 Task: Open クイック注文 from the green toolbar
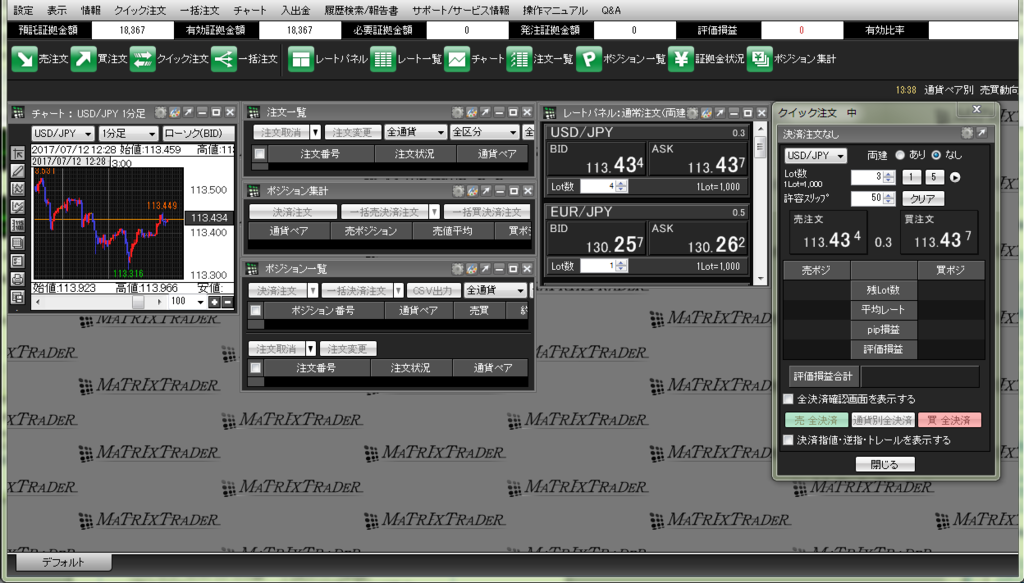tap(142, 59)
